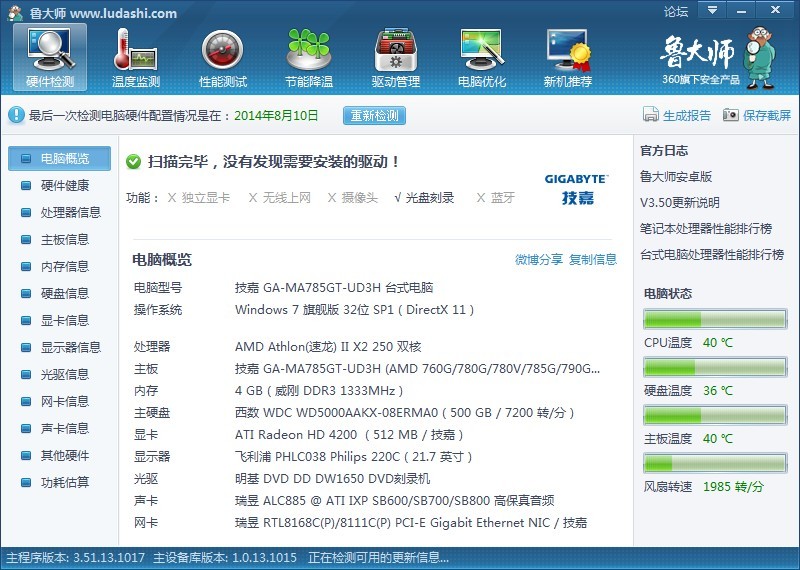800x570 pixels.
Task: Click the 保存截屏 camera icon
Action: 731,114
